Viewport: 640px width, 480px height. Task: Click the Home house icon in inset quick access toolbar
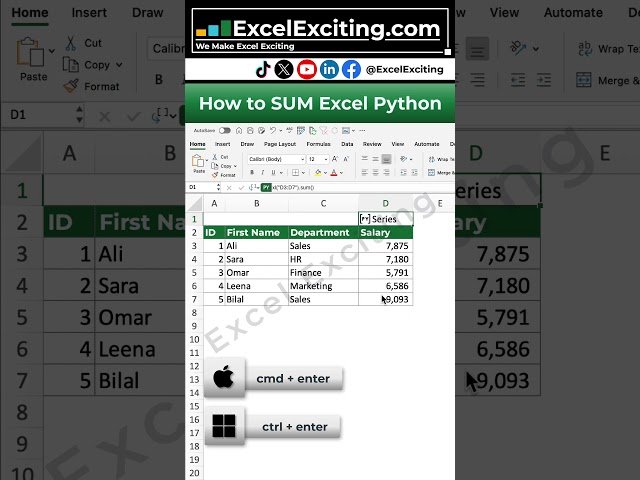[x=239, y=131]
